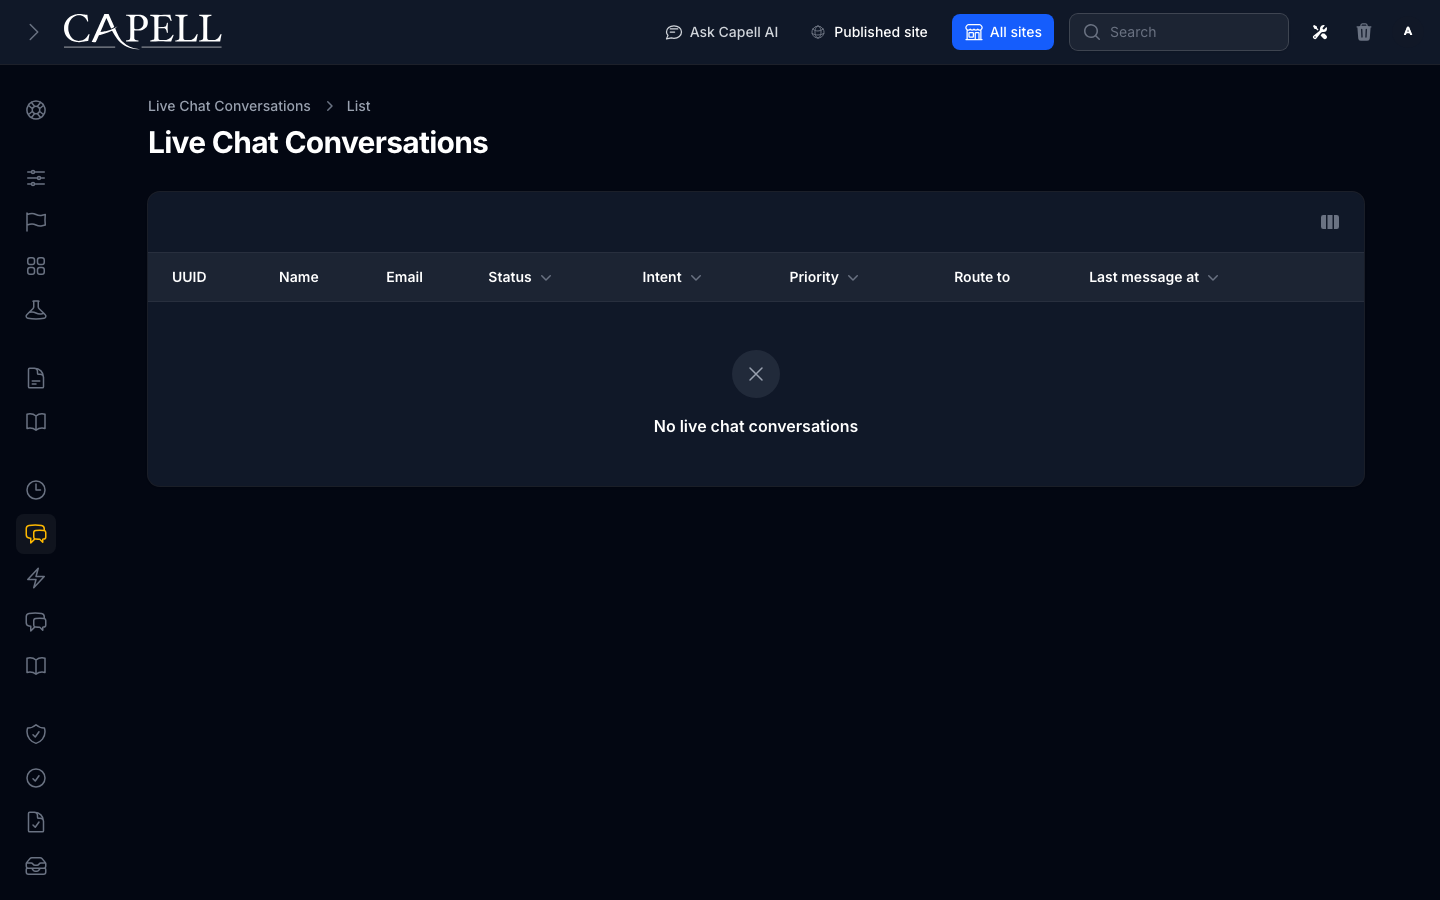Click the empty-state X circle icon
The height and width of the screenshot is (900, 1440).
tap(756, 374)
